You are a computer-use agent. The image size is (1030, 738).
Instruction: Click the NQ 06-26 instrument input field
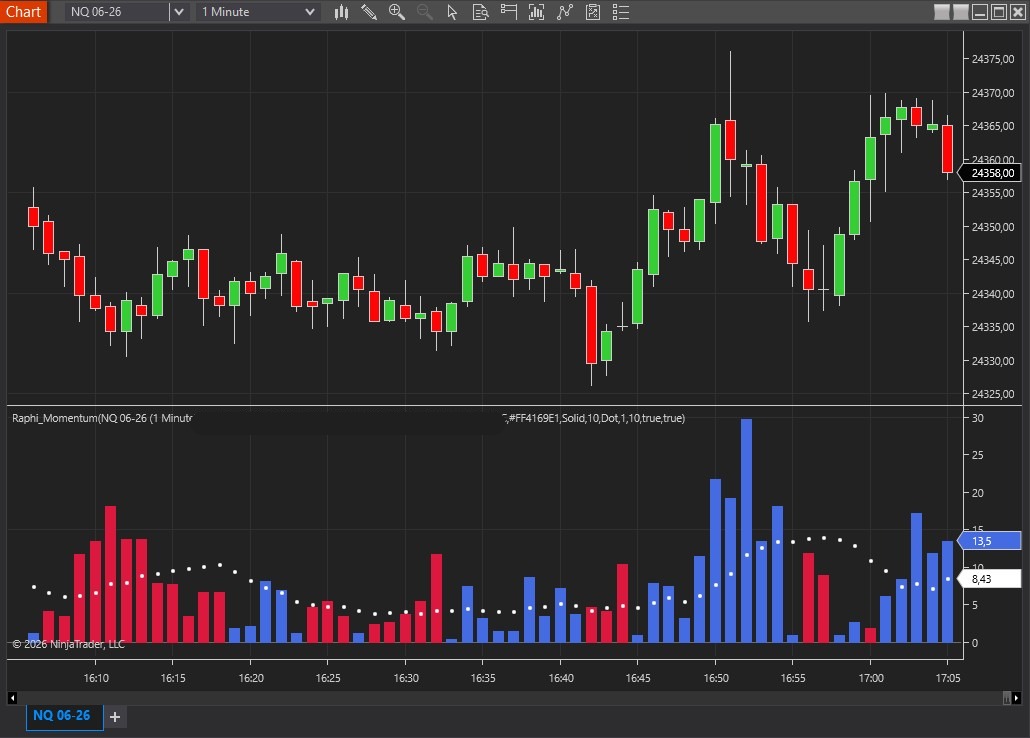(115, 12)
